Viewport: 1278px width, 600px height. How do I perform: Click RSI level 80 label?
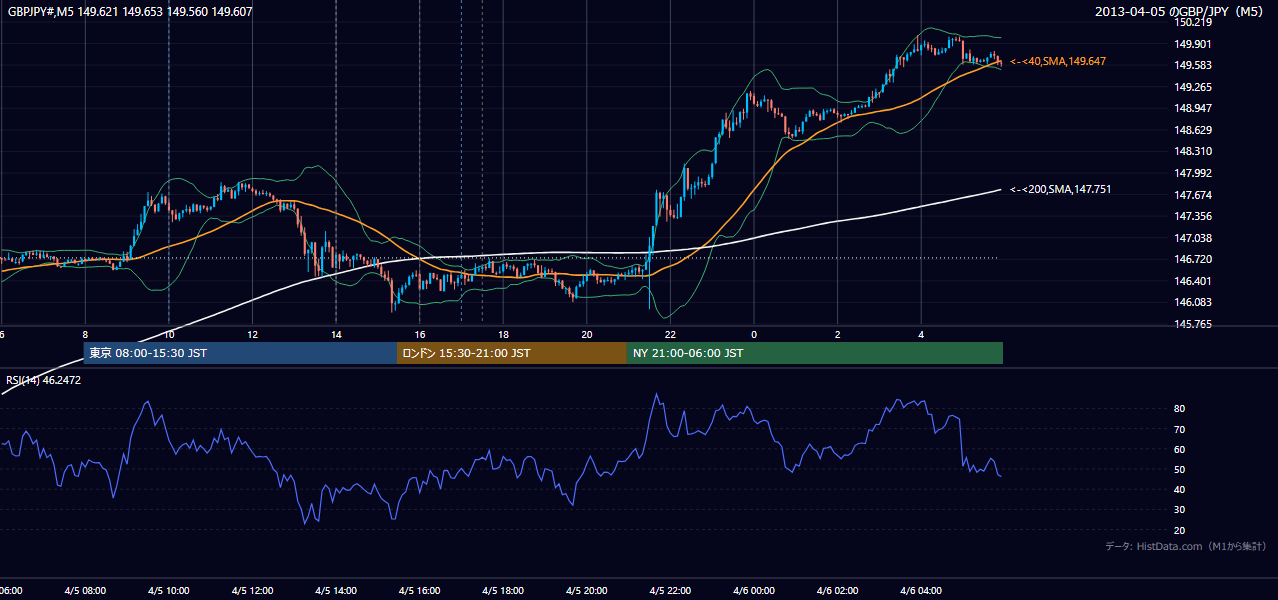(x=1180, y=409)
